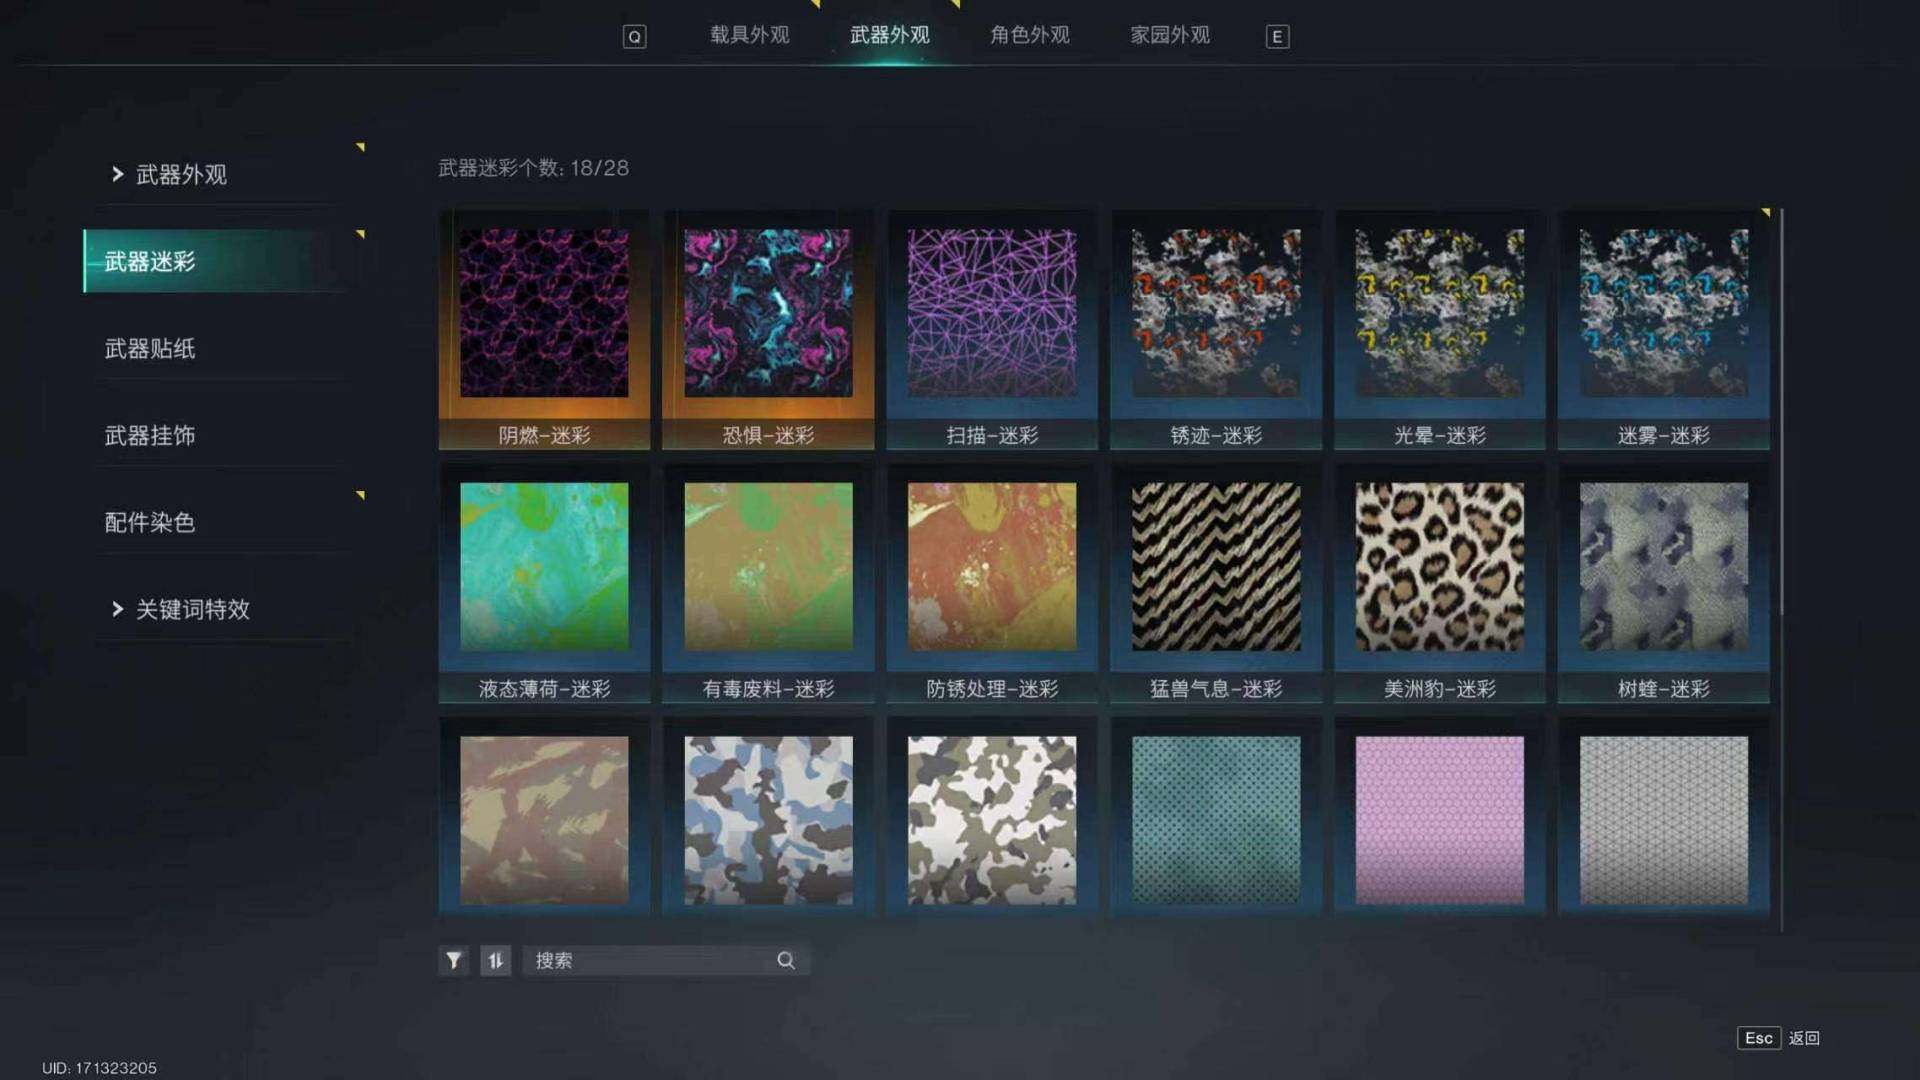Select the 阴燃-迷彩 camo thumbnail
The image size is (1920, 1080).
pos(544,313)
